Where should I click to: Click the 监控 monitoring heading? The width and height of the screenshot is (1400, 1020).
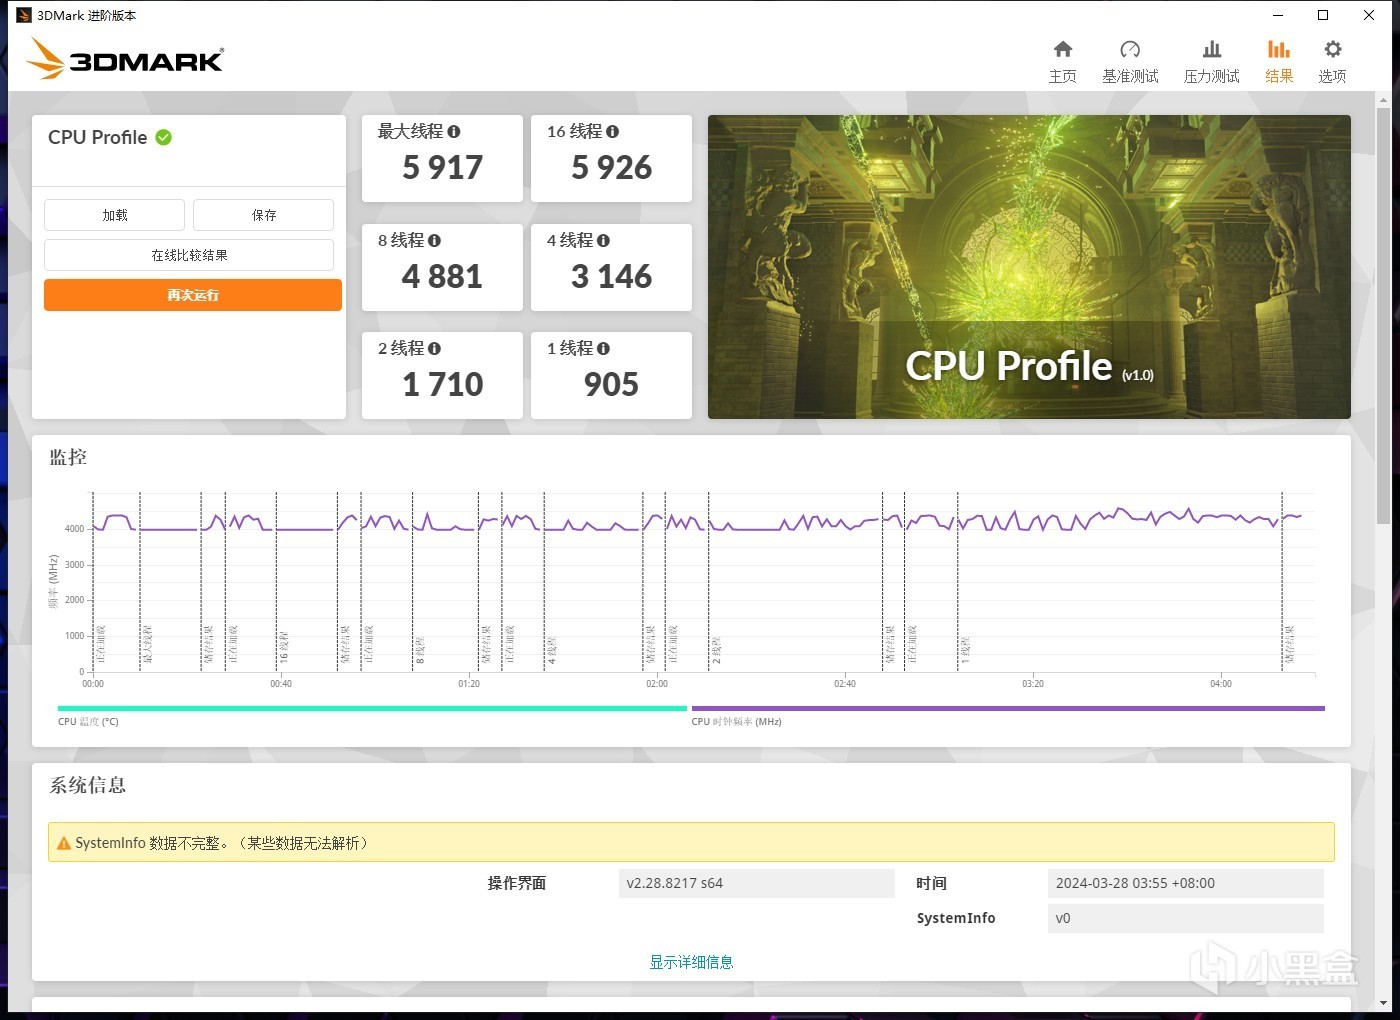[x=68, y=457]
